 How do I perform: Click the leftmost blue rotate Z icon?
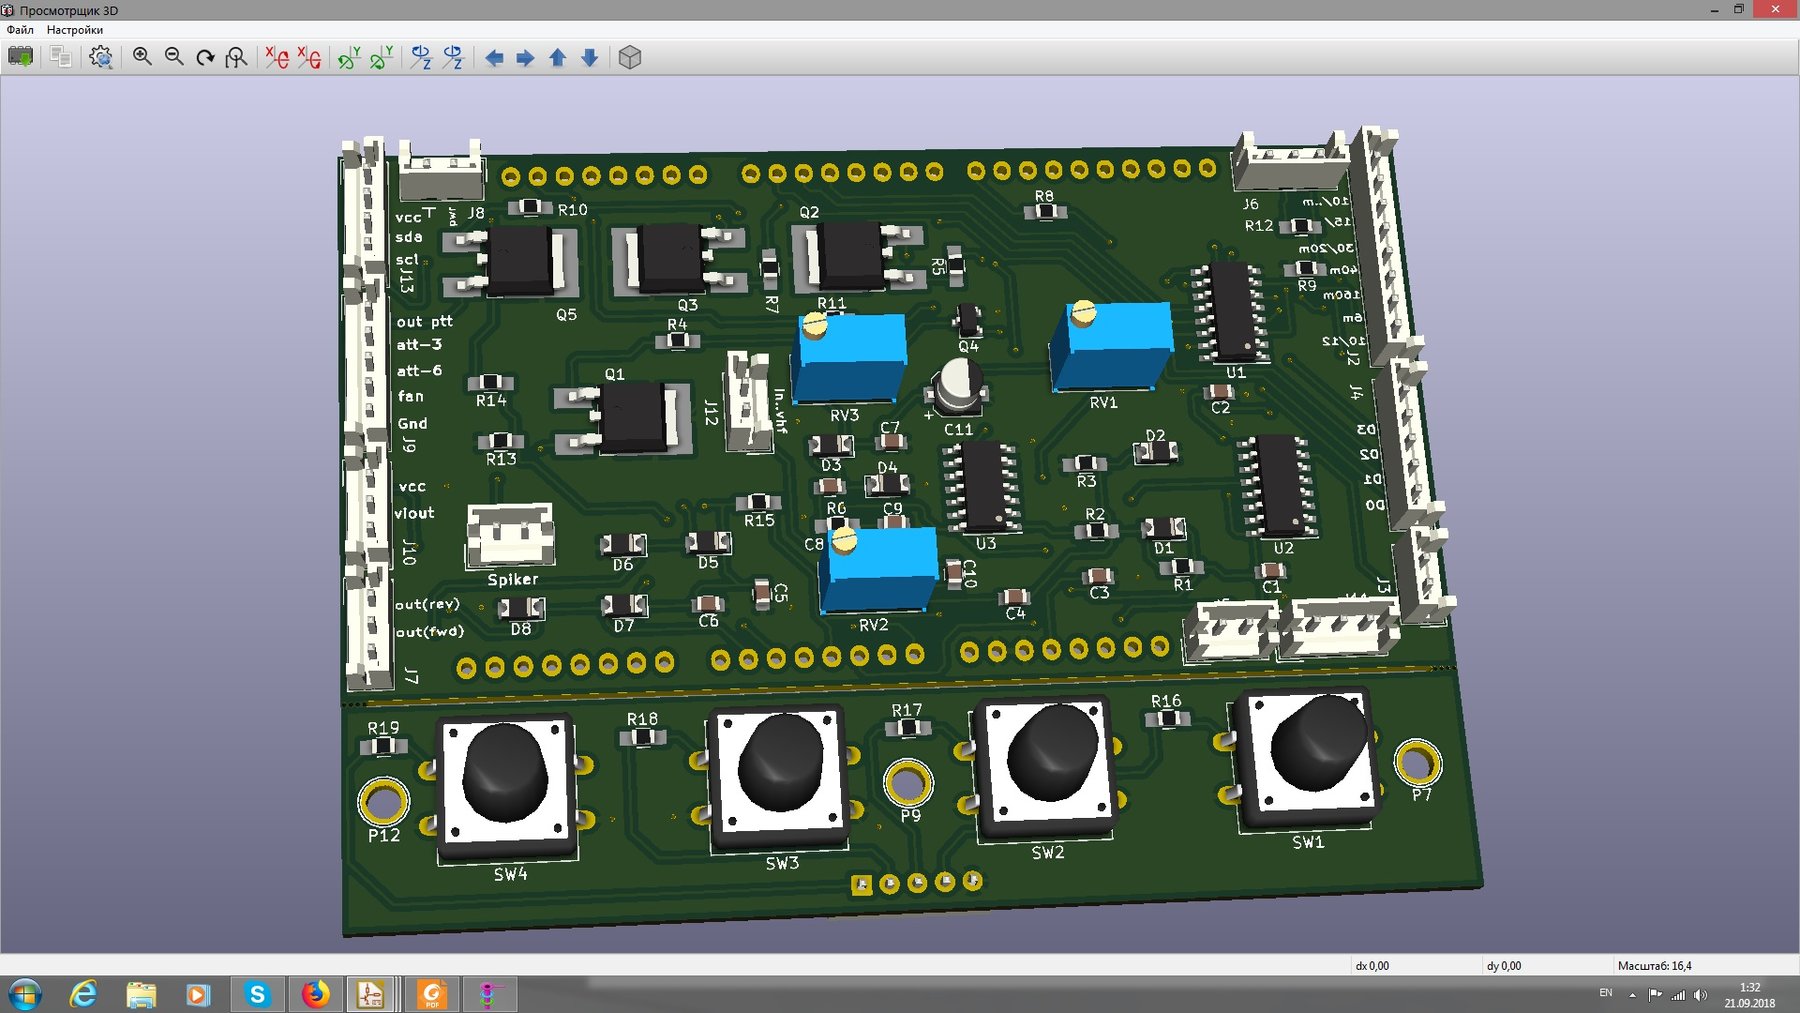tap(421, 57)
